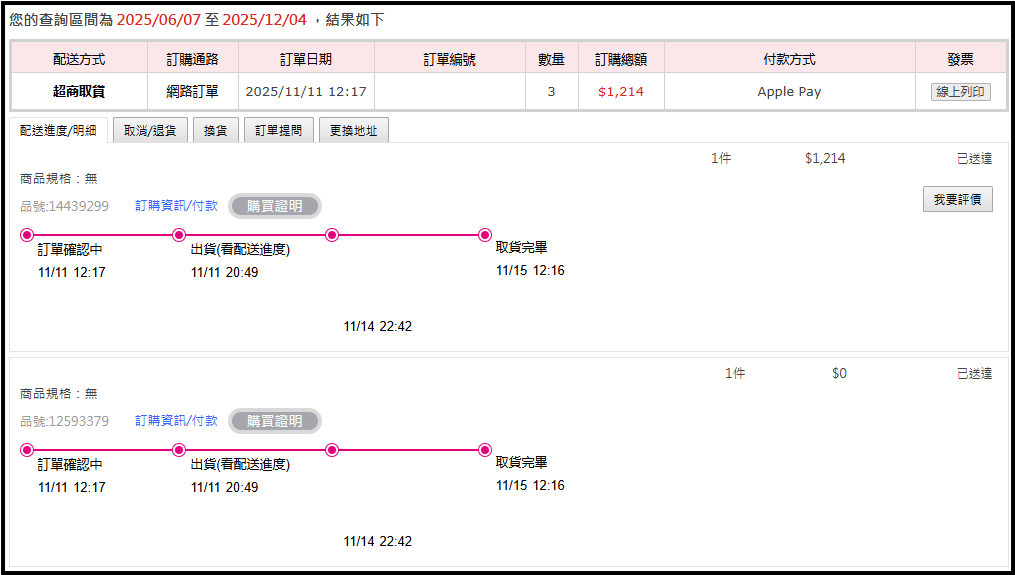Click first order's 出貨(看配送進度) text

pyautogui.click(x=240, y=250)
